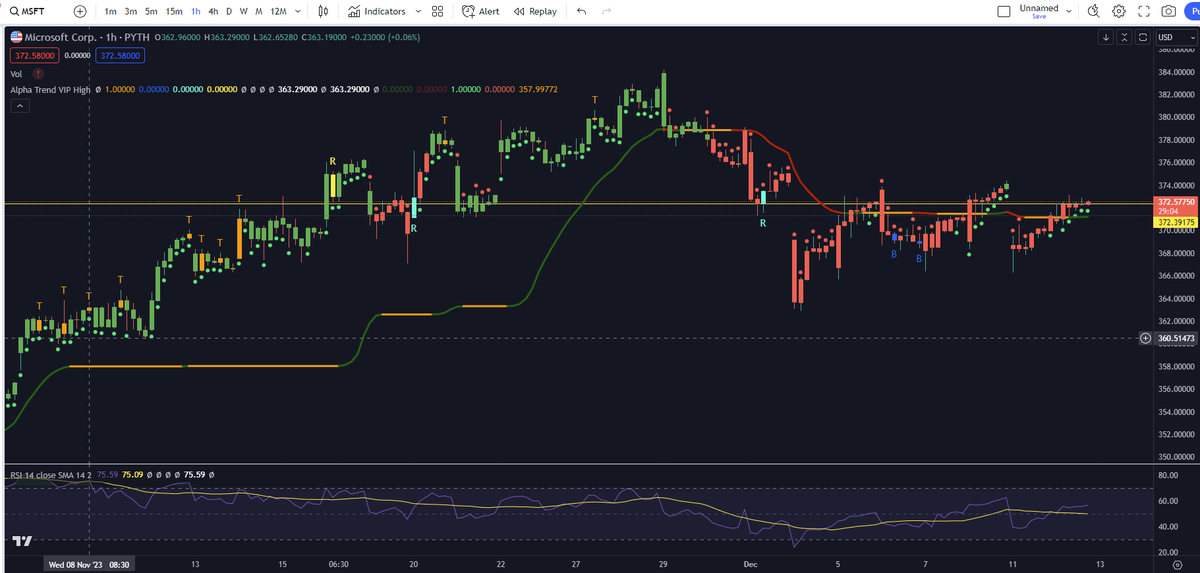
Task: Open the quick search icon
Action: [1094, 11]
